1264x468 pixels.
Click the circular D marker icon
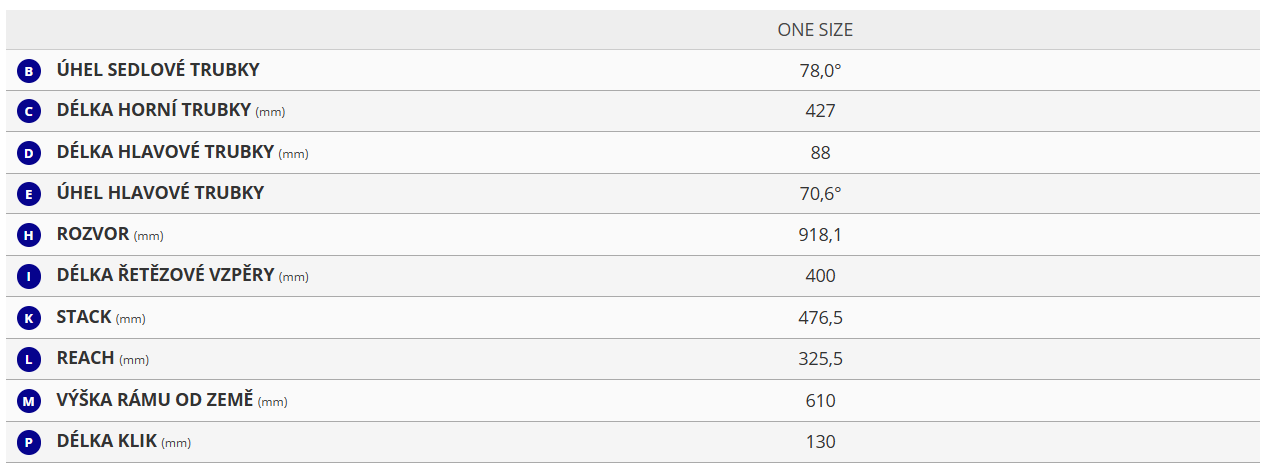click(x=29, y=153)
